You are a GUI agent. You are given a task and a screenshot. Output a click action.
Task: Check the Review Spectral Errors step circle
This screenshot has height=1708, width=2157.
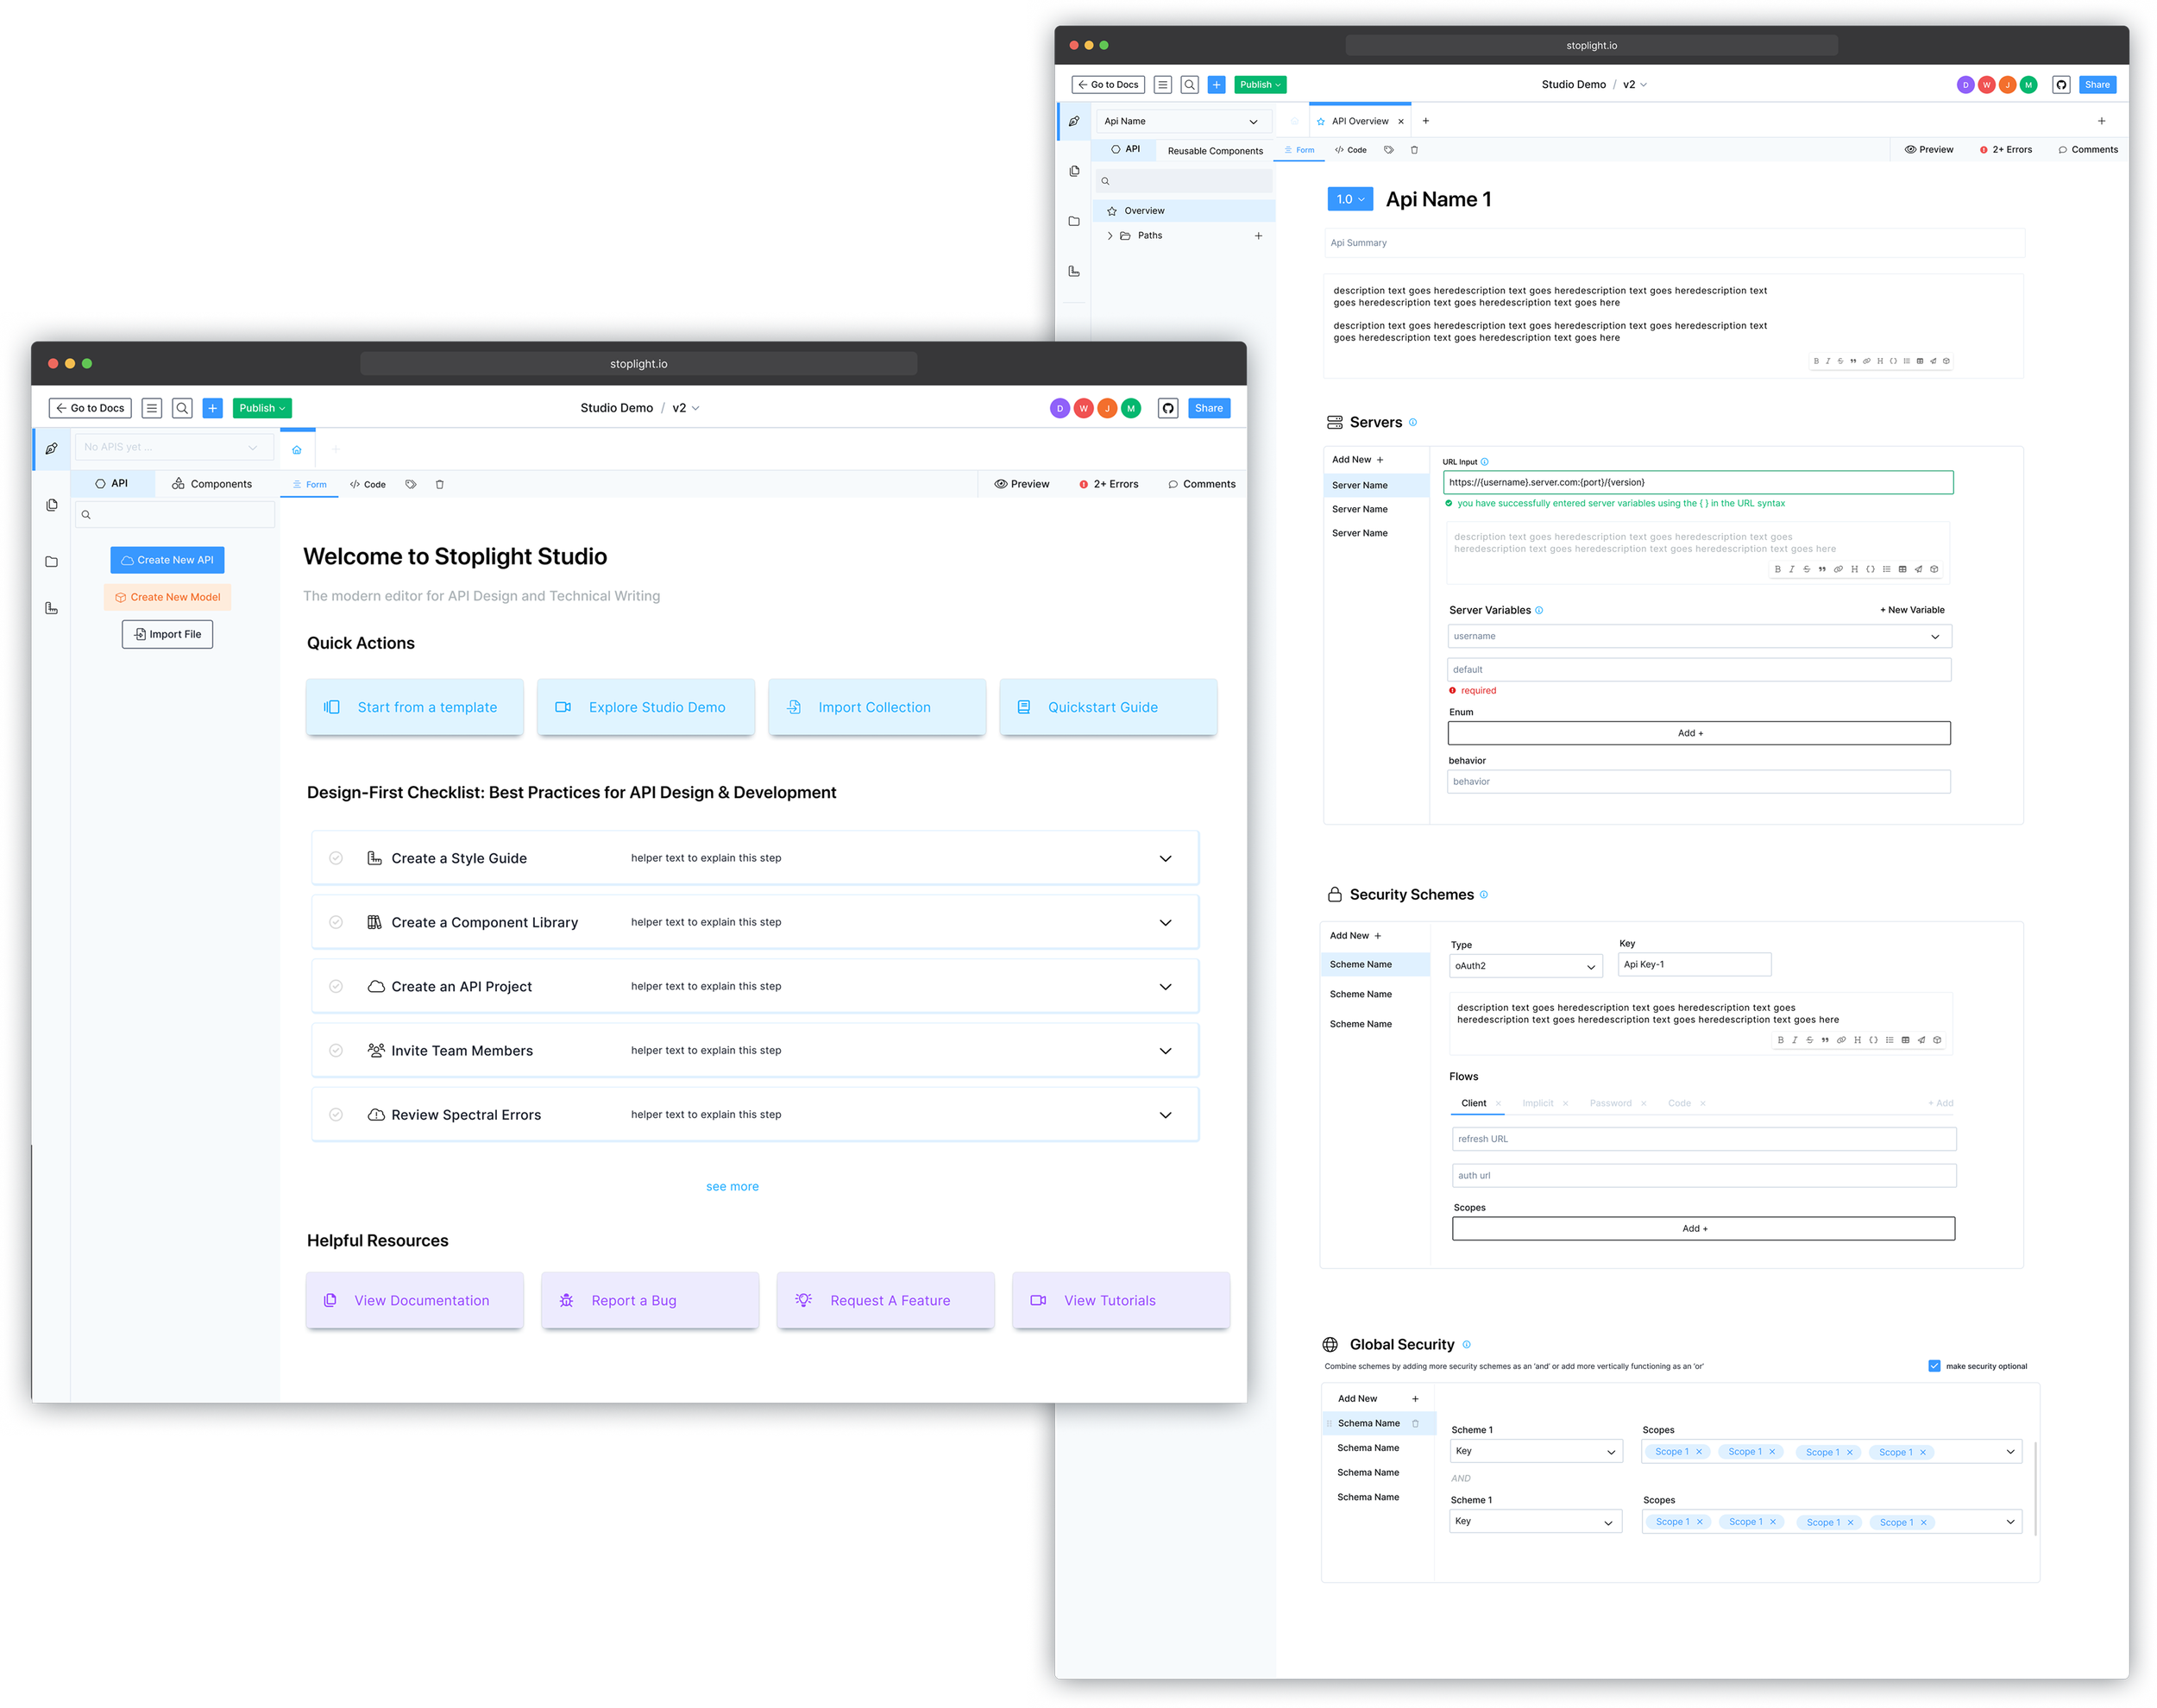tap(336, 1114)
